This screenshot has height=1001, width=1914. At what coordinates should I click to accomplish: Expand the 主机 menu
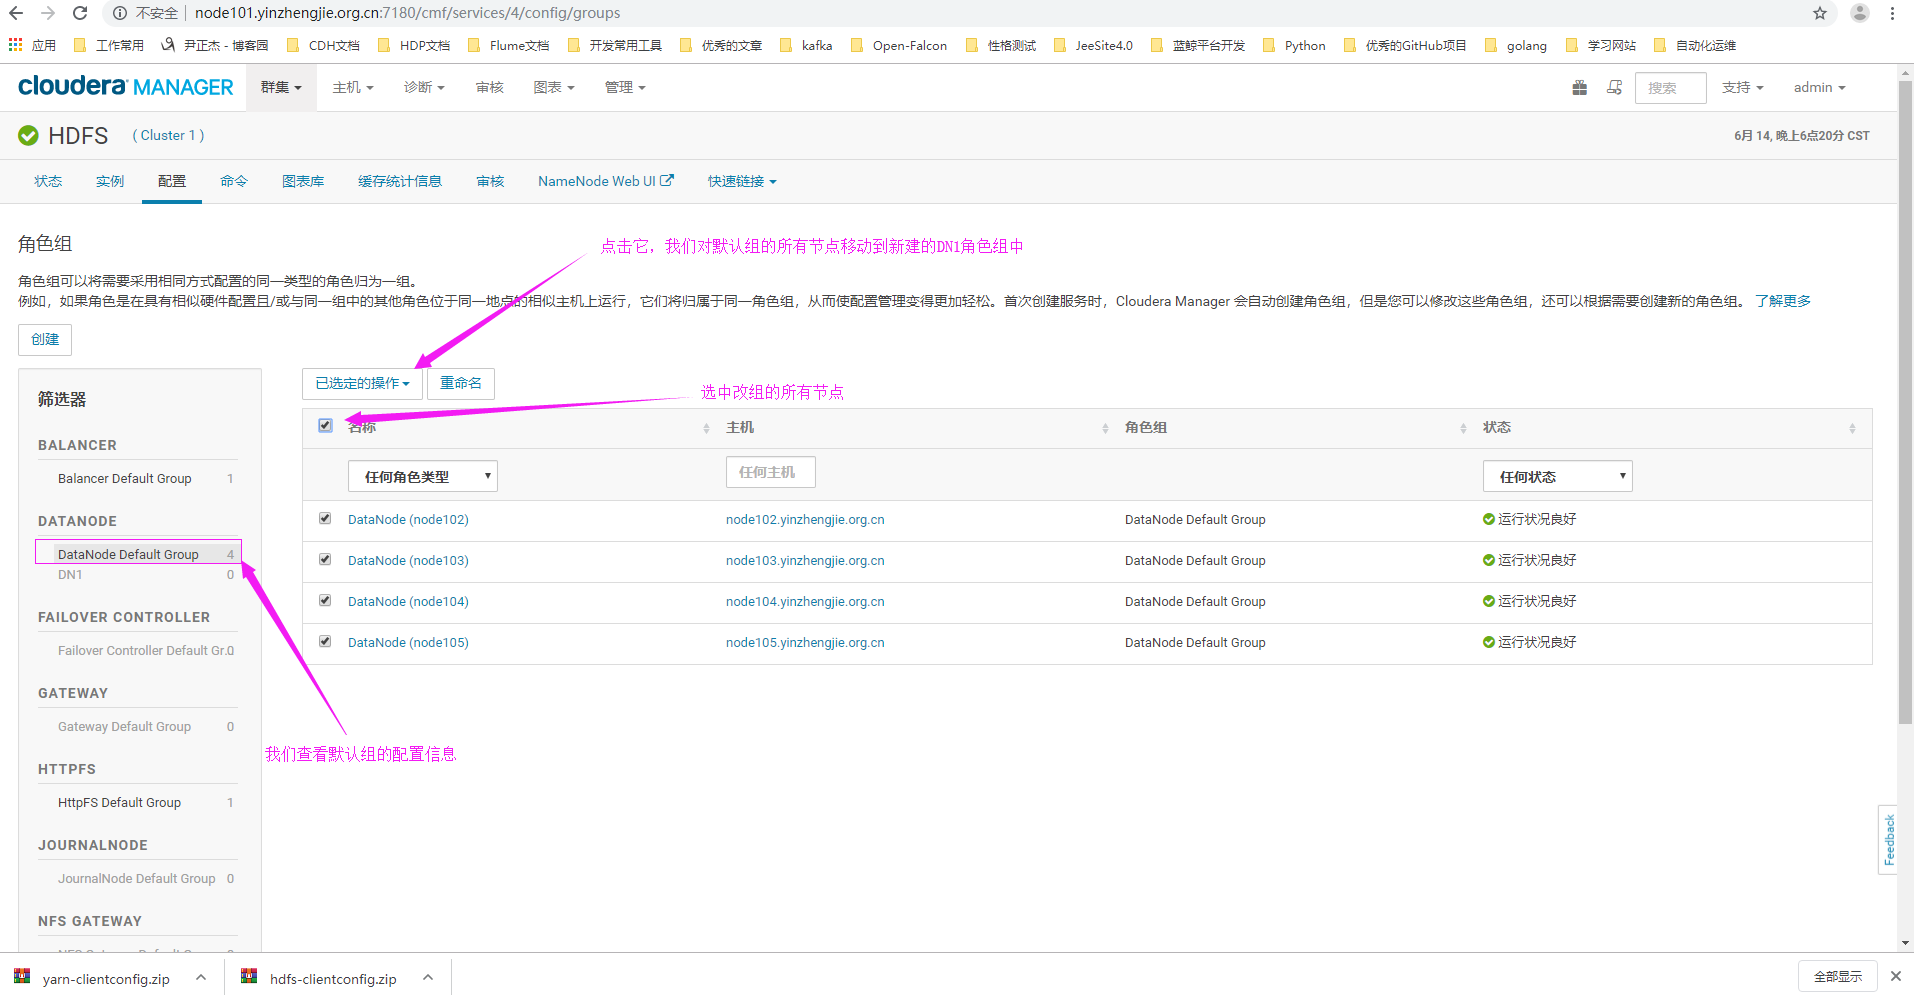pos(353,87)
